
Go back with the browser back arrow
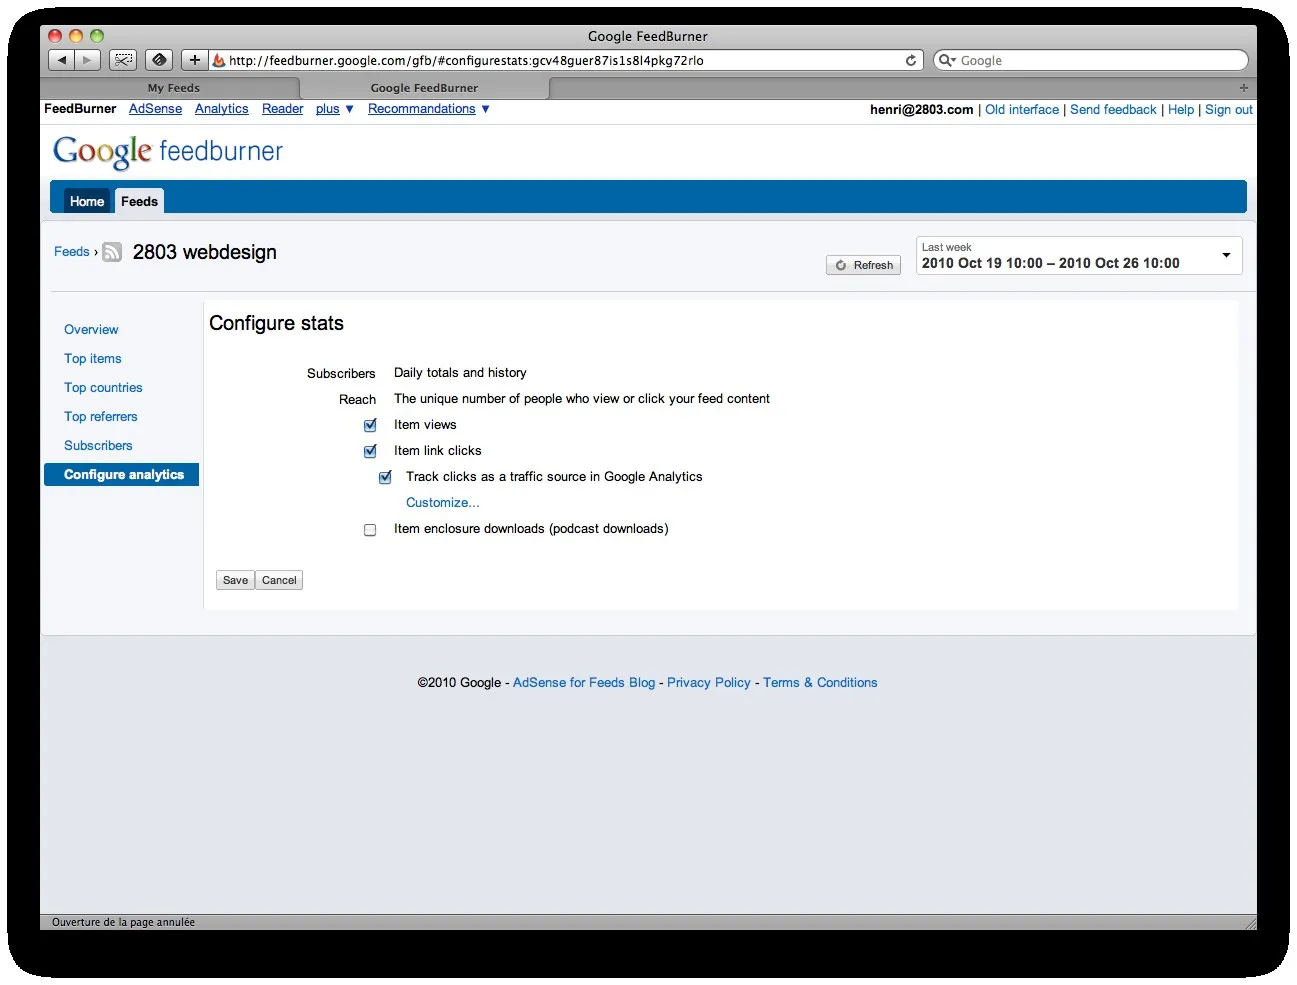[x=61, y=60]
